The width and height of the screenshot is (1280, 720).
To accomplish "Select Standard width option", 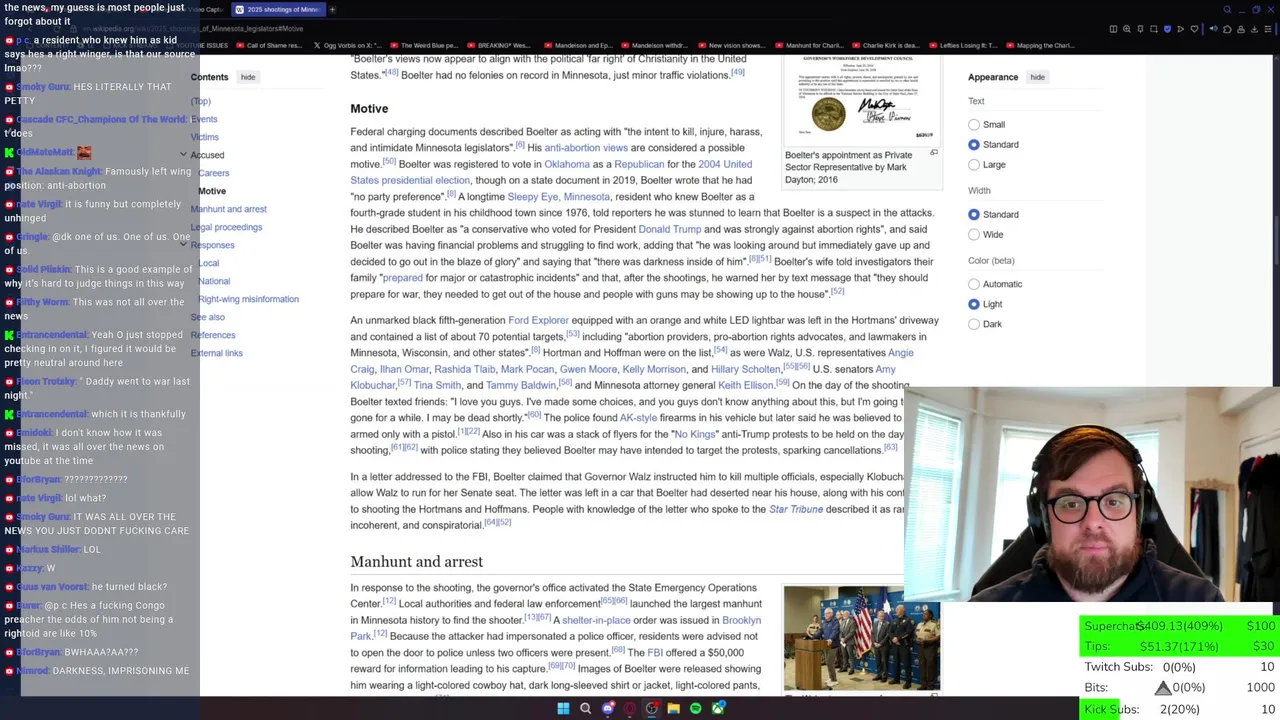I will tap(974, 214).
